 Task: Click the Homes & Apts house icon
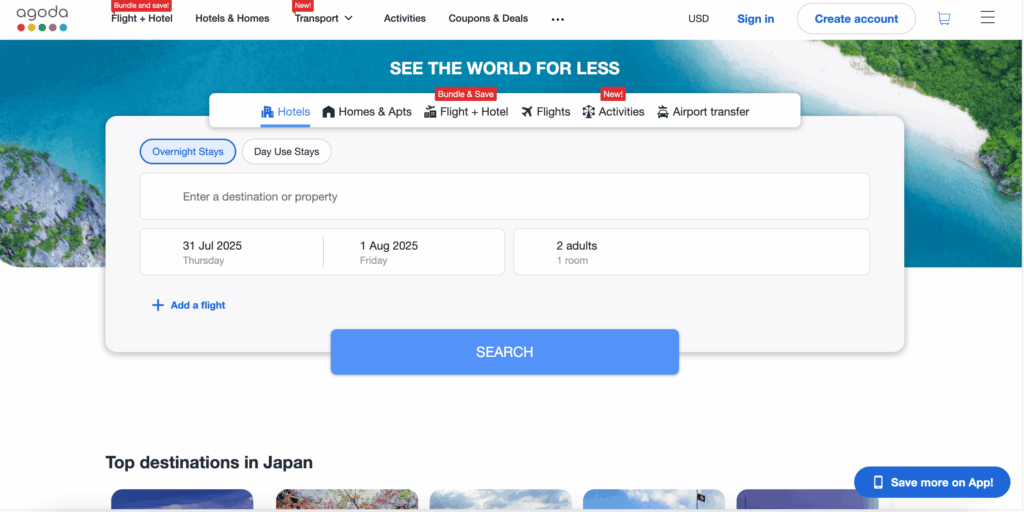(x=328, y=112)
